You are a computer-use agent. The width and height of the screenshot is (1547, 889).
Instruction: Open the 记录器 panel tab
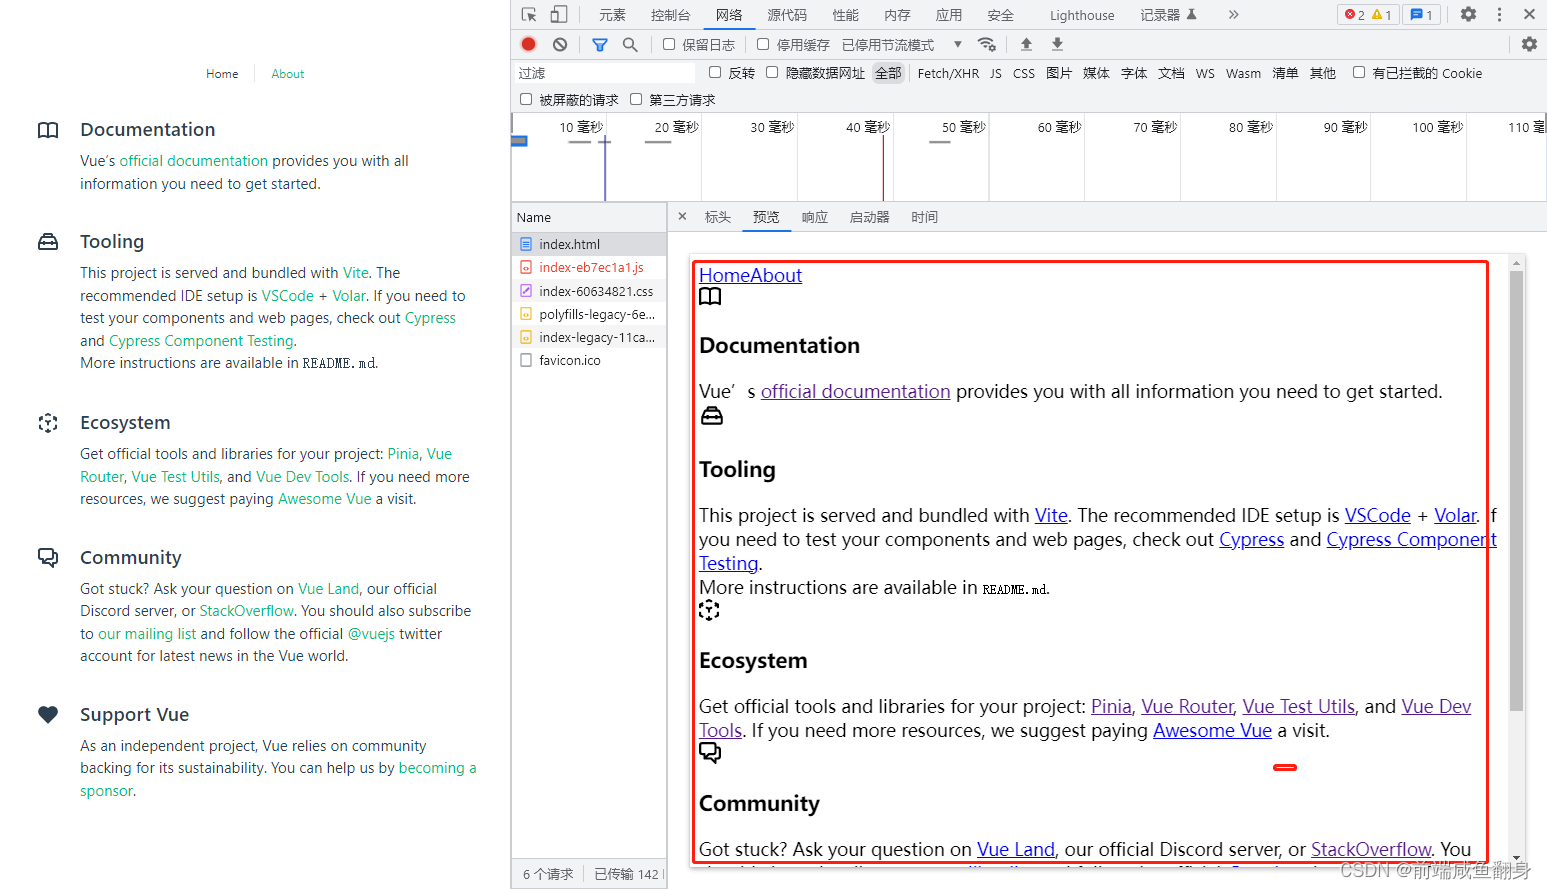pyautogui.click(x=1168, y=15)
